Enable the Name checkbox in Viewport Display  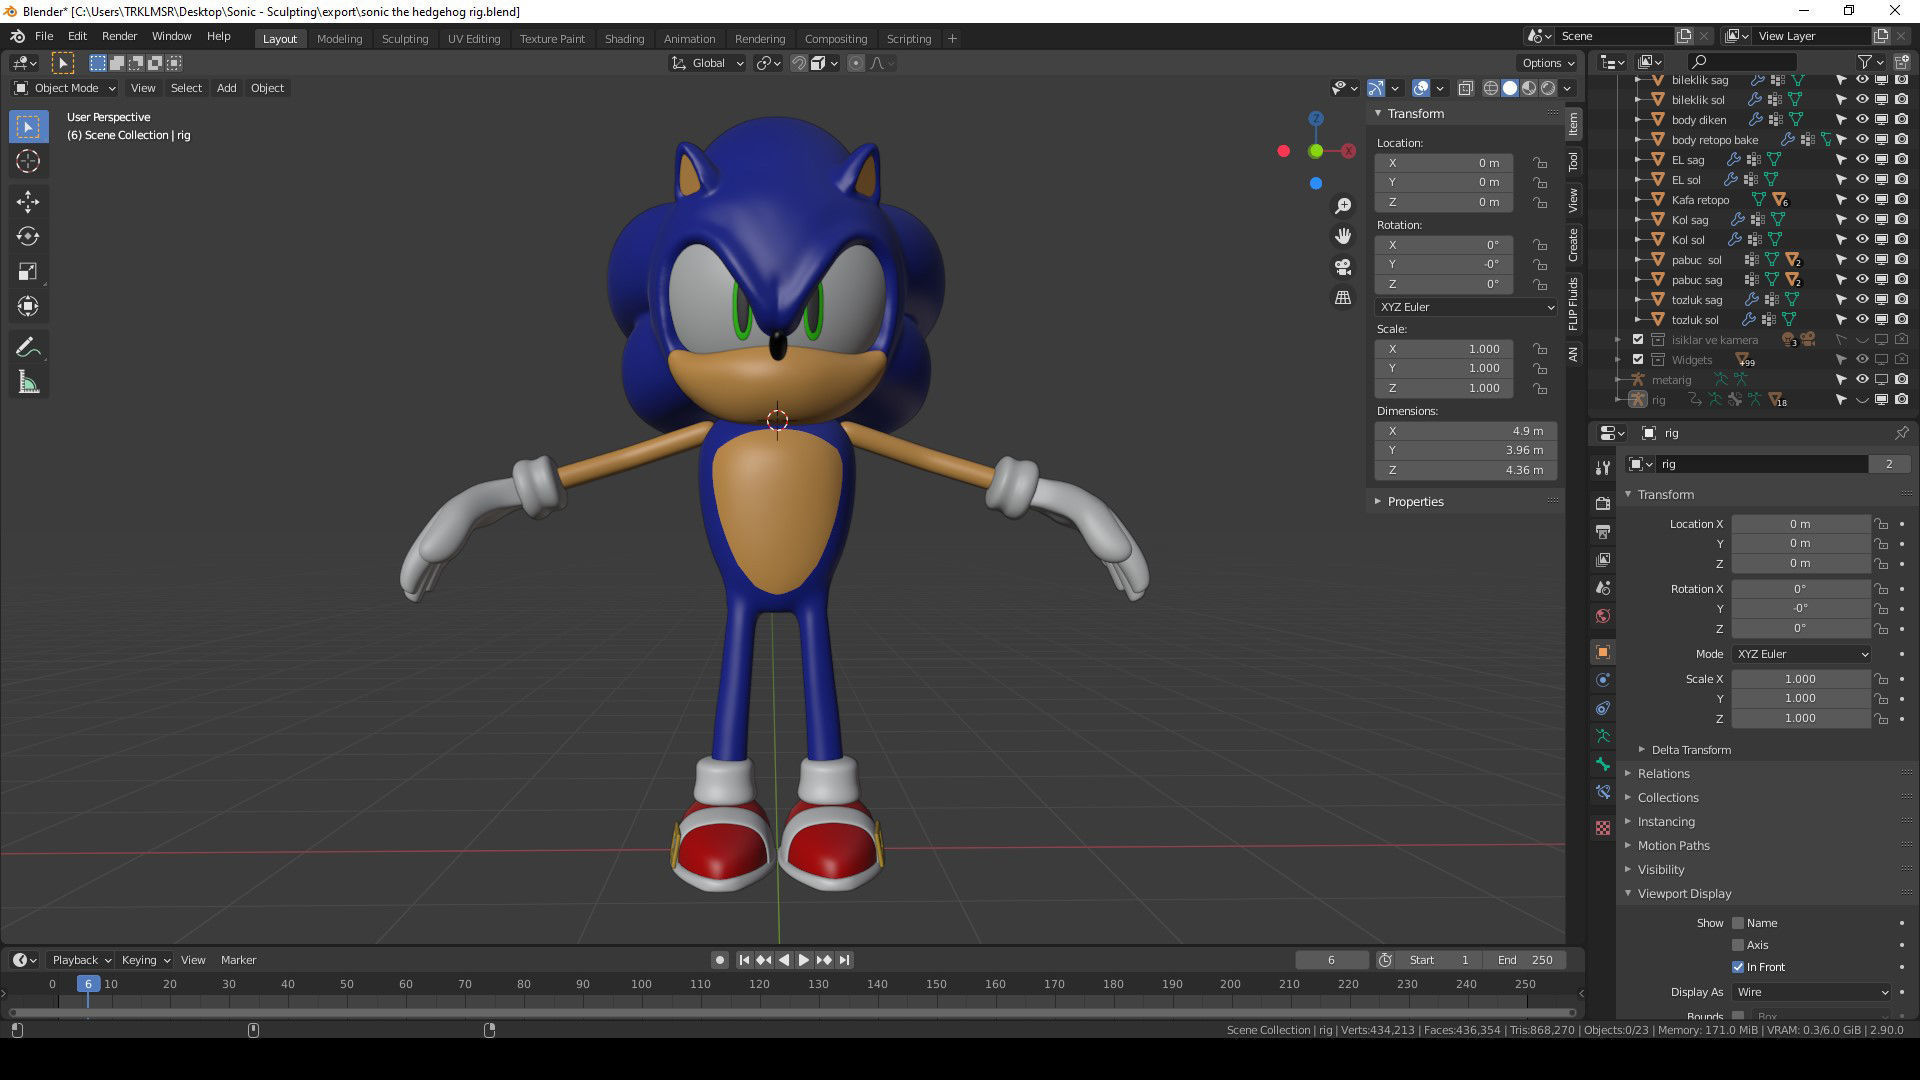click(x=1738, y=923)
